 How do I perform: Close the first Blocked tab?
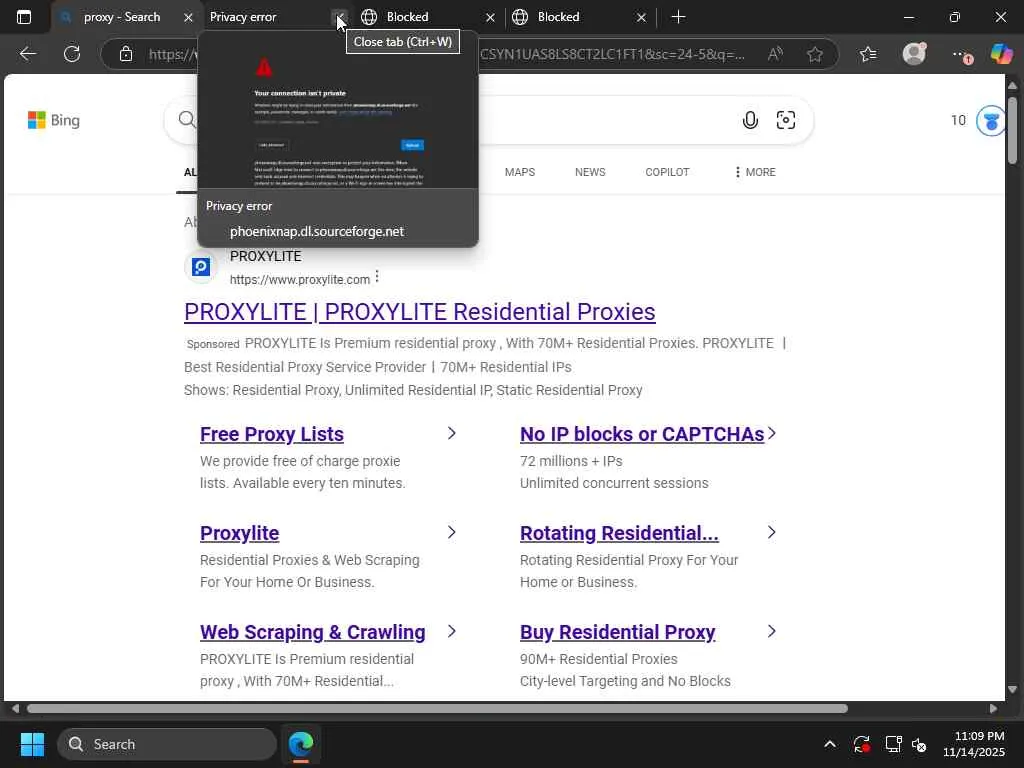490,18
